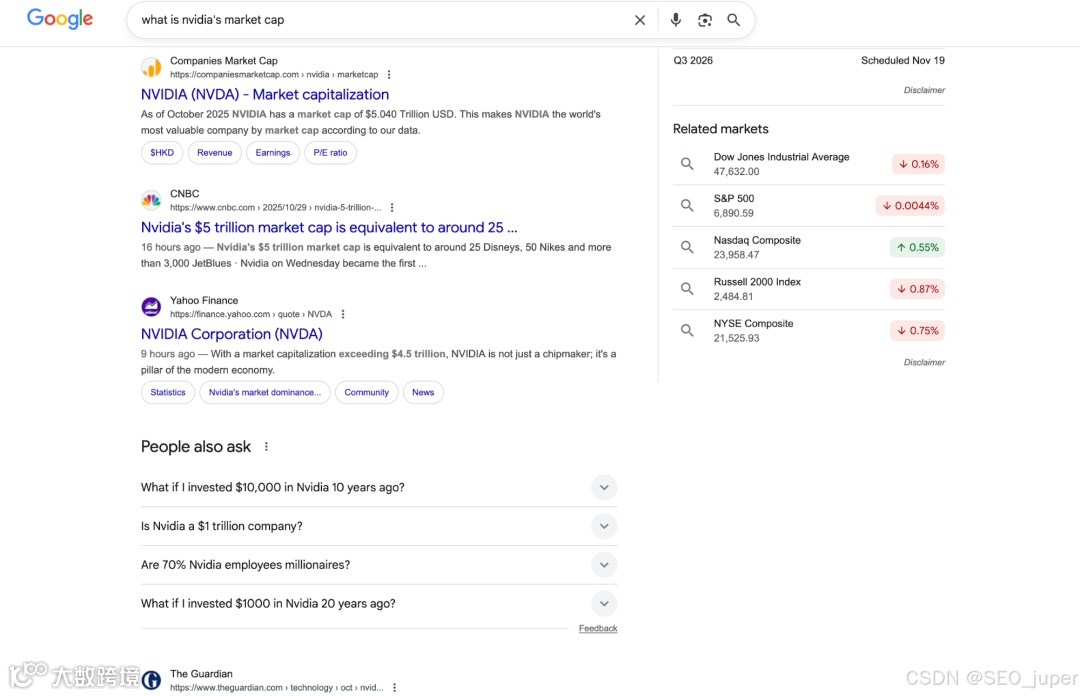This screenshot has width=1080, height=696.
Task: Expand "Is Nvidia a $1 trillion company?"
Action: pyautogui.click(x=603, y=526)
